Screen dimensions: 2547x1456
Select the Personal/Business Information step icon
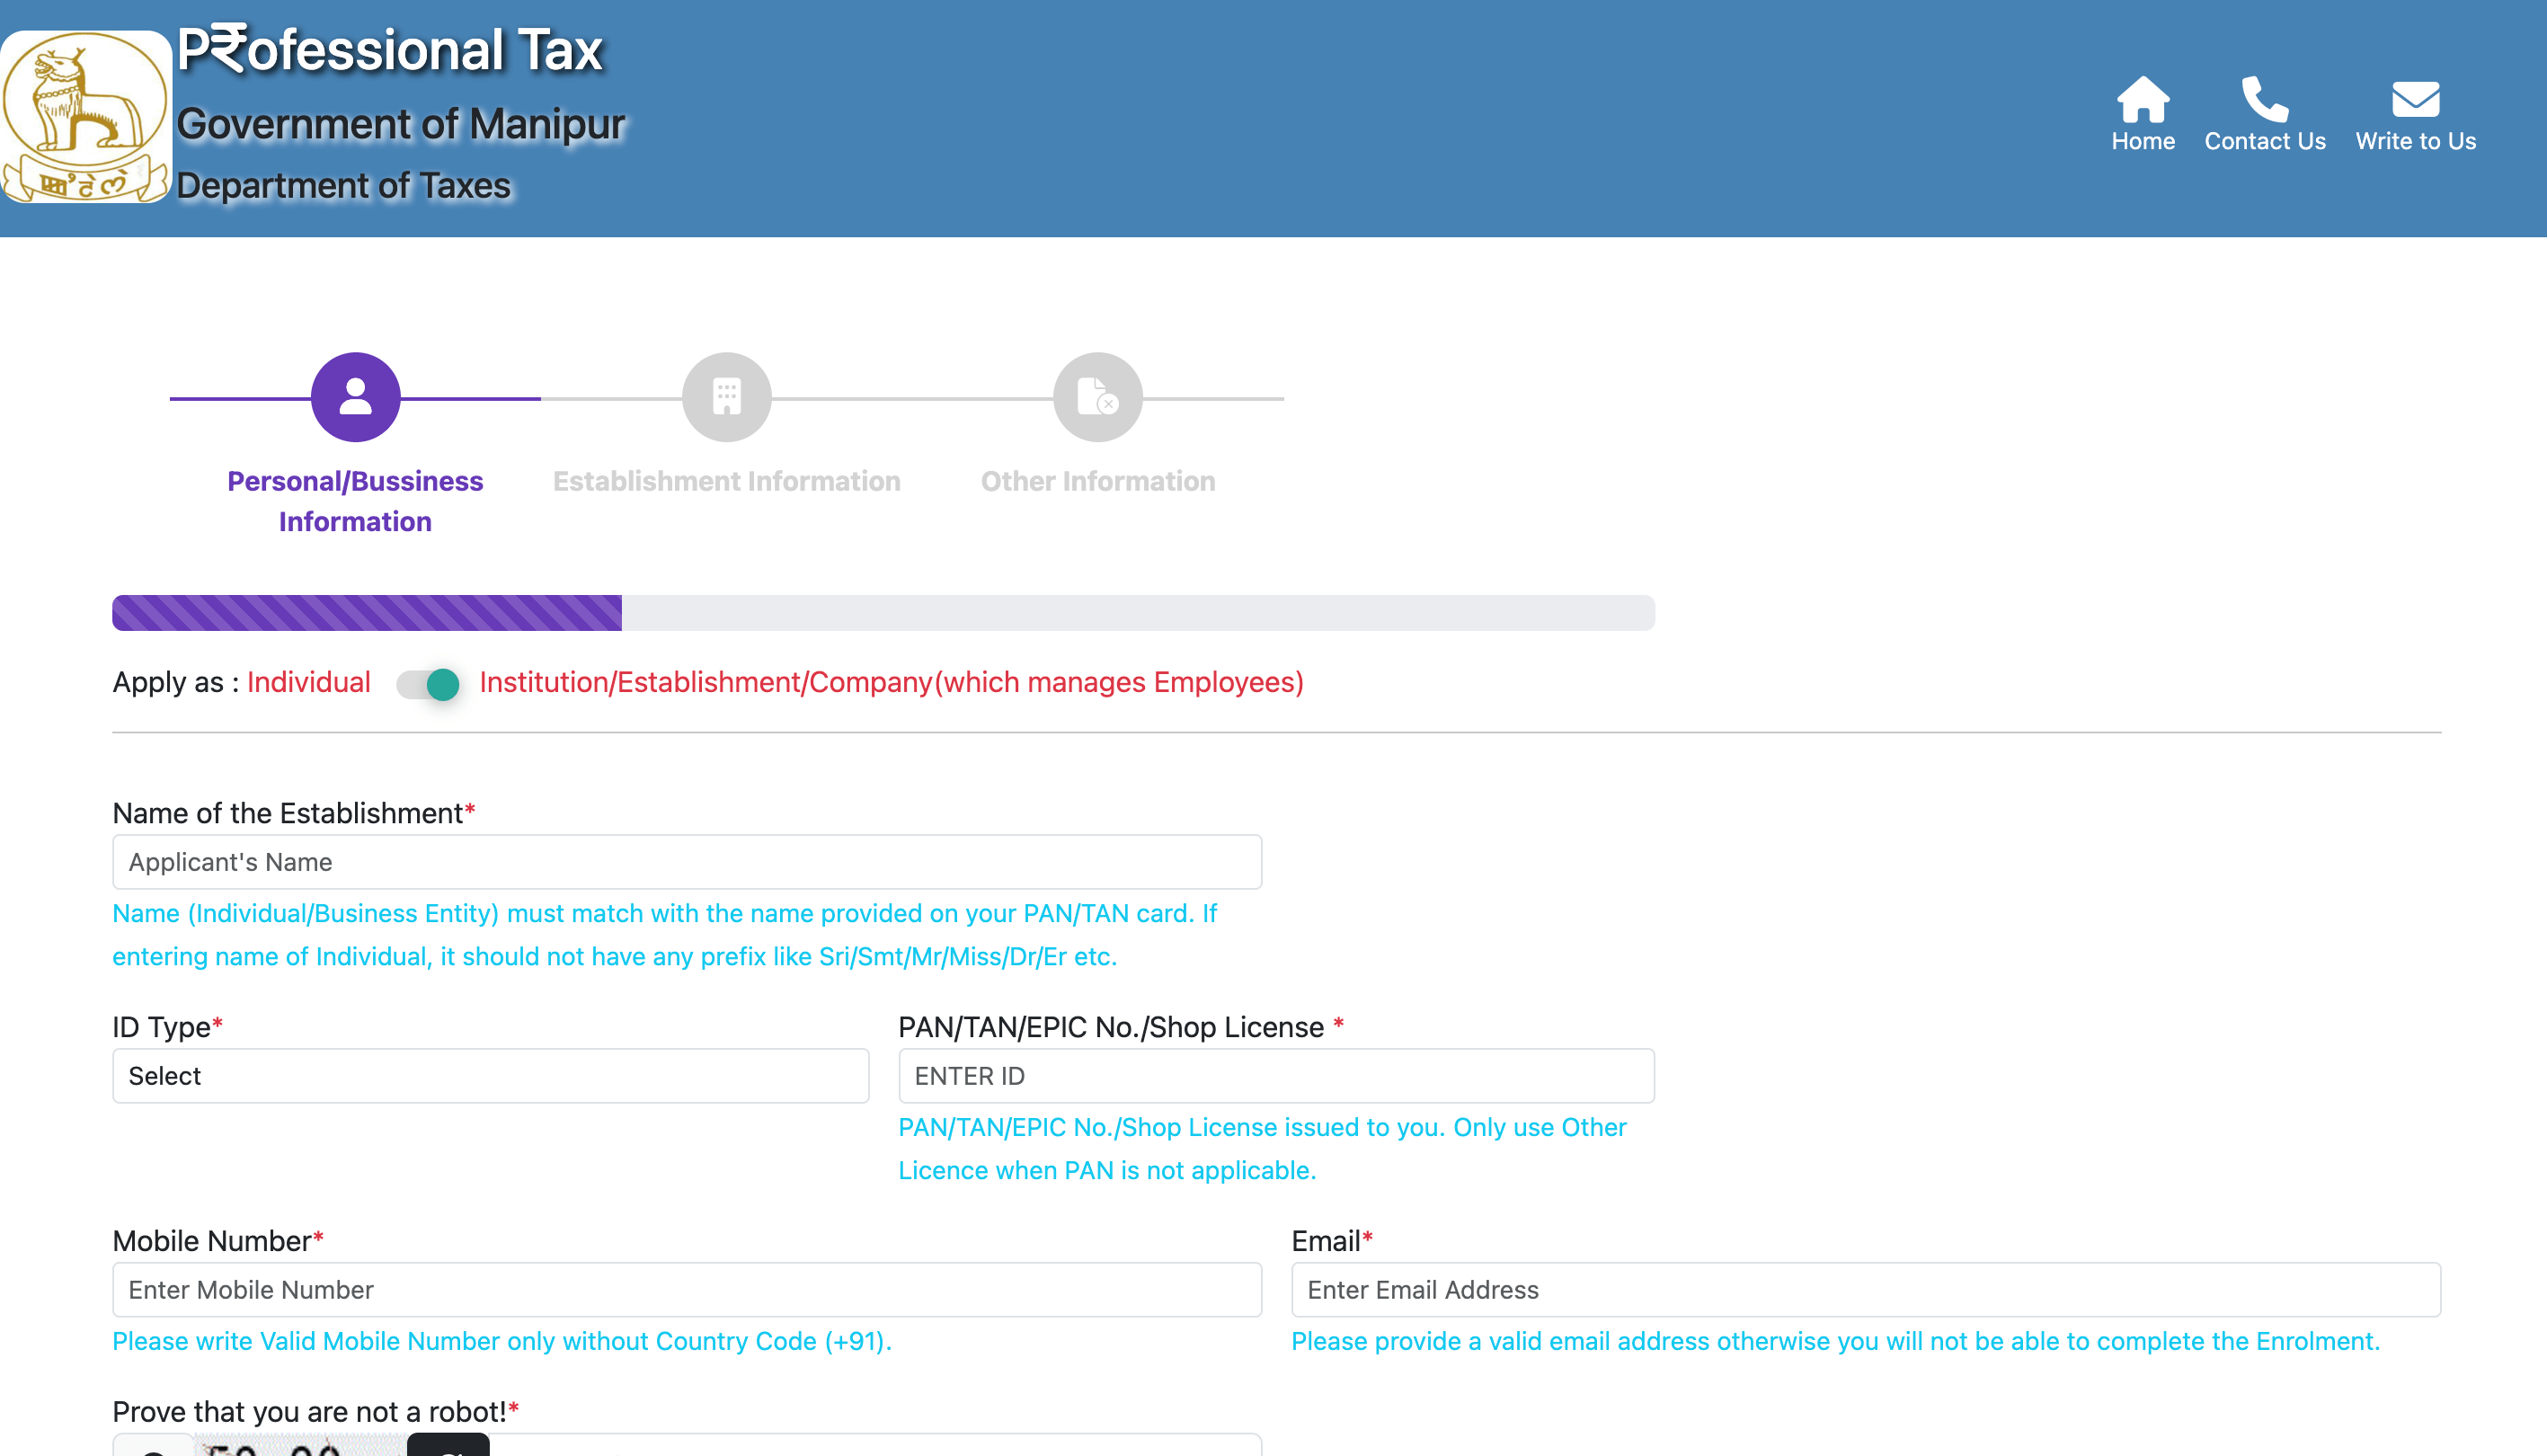coord(355,397)
